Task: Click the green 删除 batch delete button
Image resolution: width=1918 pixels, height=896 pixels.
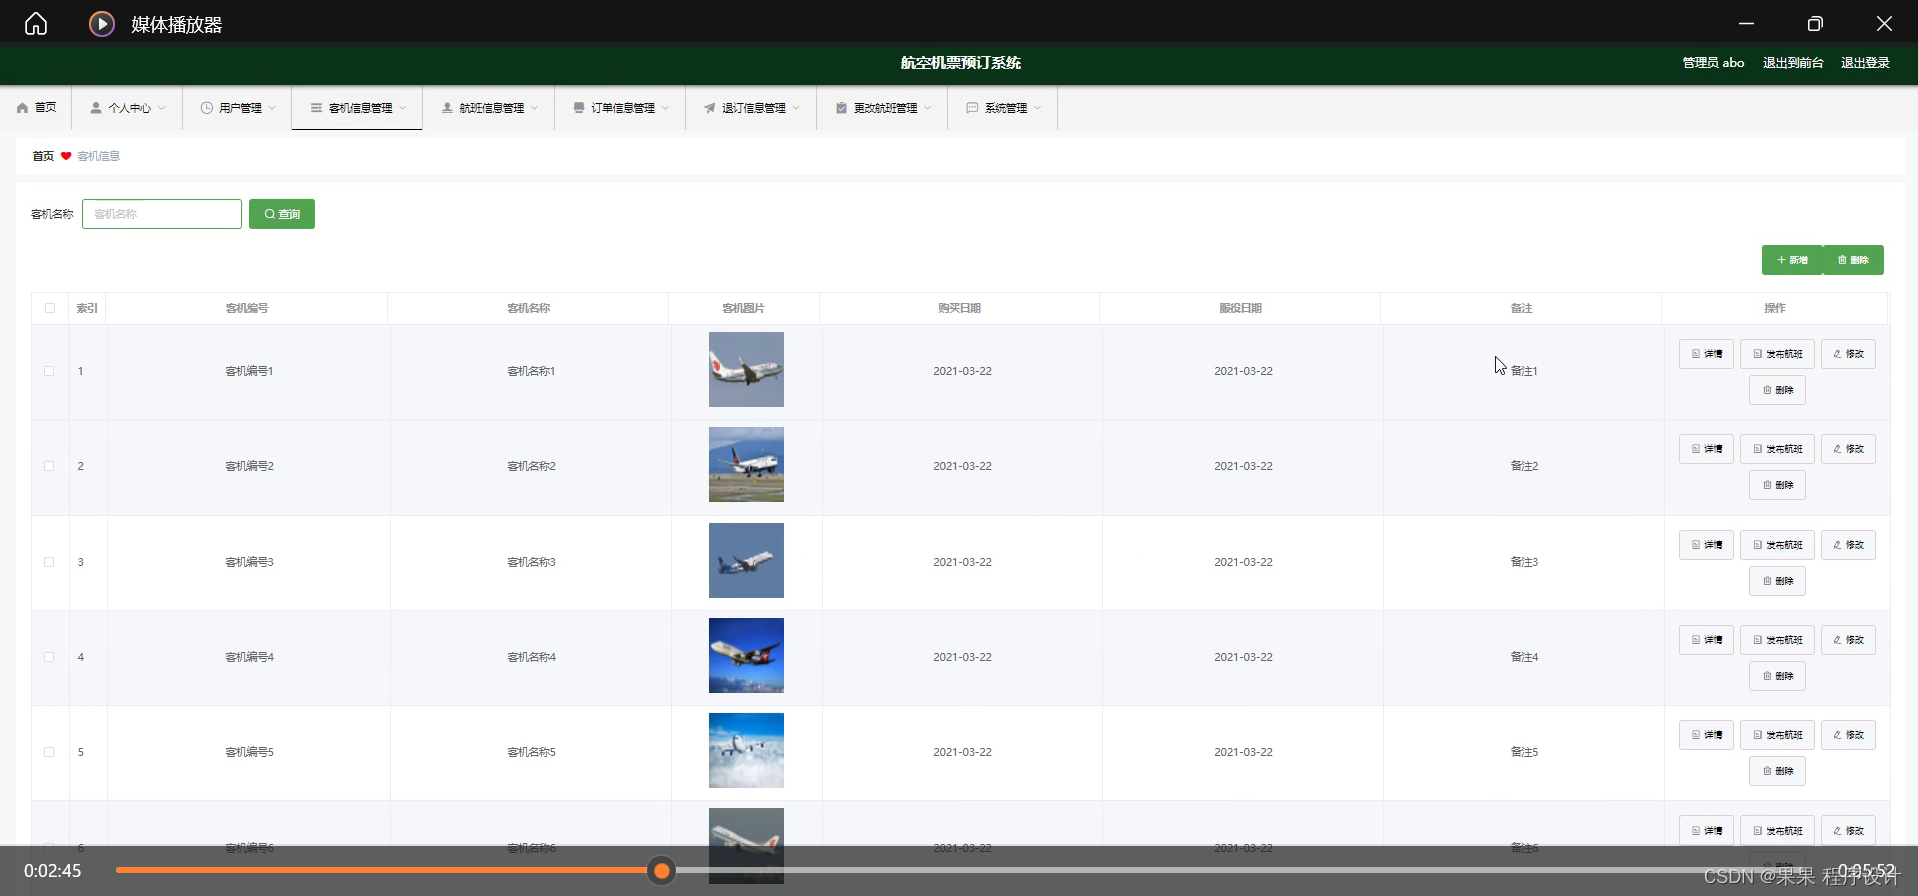Action: 1853,260
